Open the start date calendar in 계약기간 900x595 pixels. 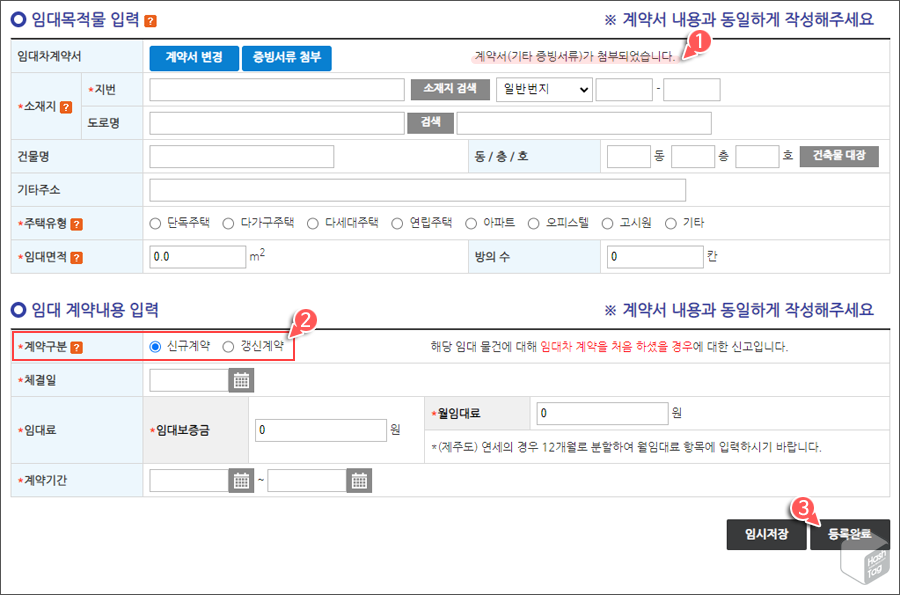(x=240, y=479)
